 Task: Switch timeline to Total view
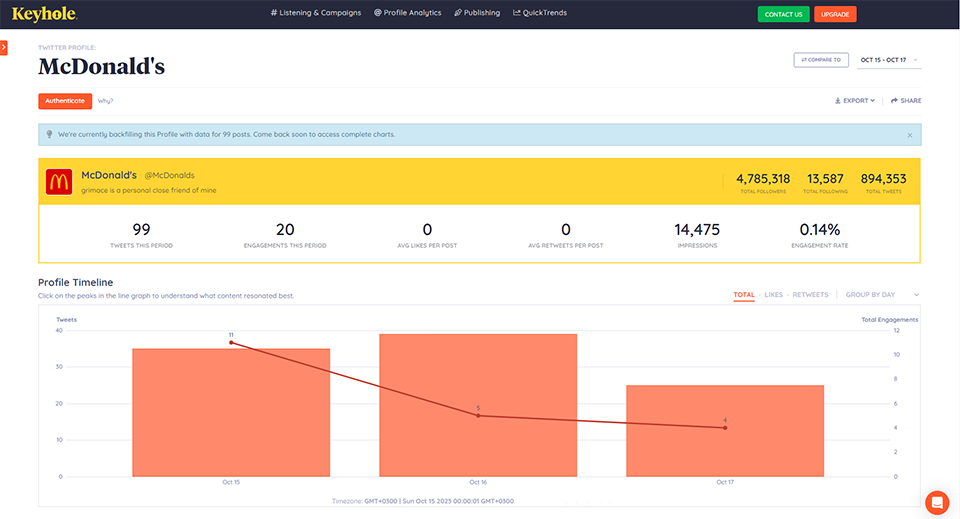point(744,294)
